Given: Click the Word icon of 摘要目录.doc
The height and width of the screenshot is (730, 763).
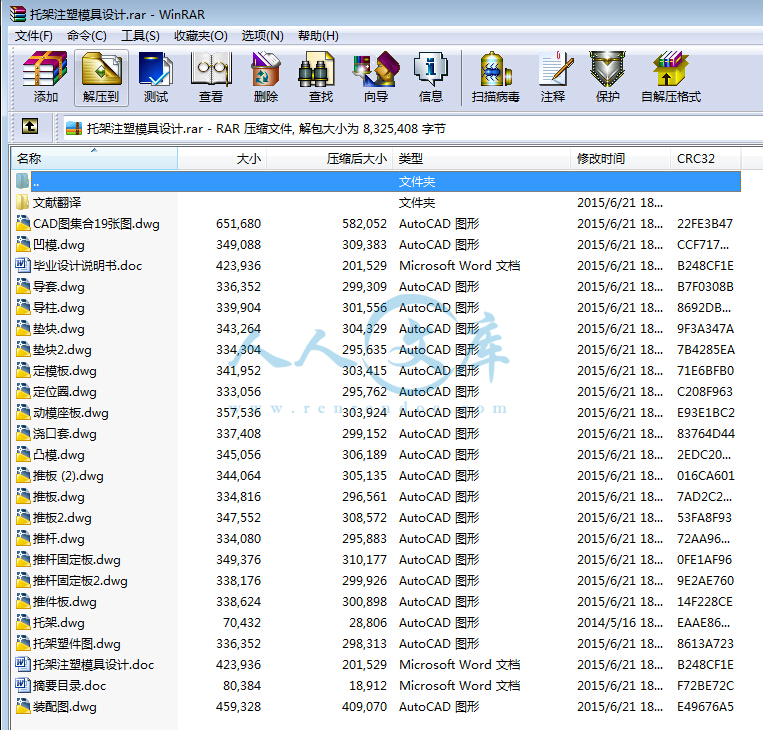Looking at the screenshot, I should click(22, 685).
